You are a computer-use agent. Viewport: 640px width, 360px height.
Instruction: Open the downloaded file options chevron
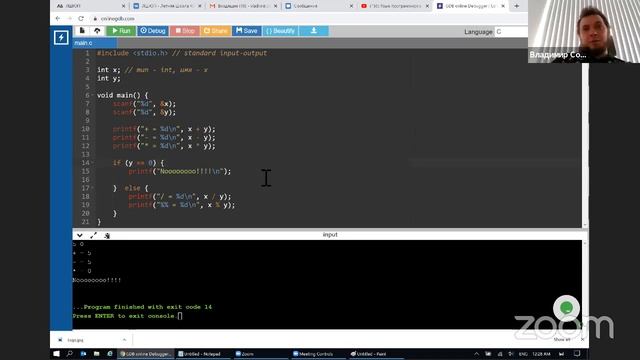(124, 340)
